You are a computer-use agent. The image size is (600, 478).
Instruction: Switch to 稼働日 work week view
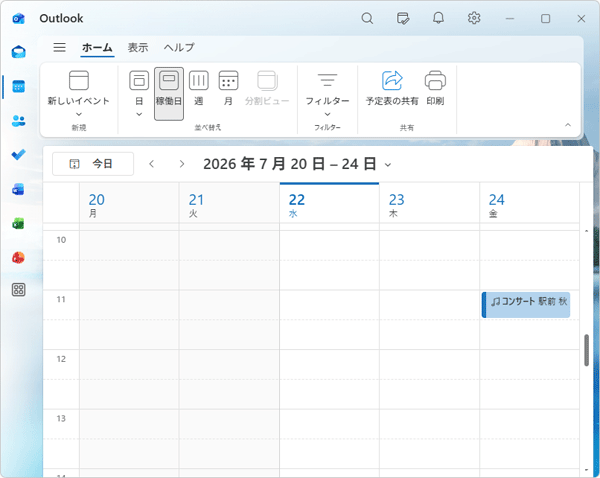click(x=169, y=94)
